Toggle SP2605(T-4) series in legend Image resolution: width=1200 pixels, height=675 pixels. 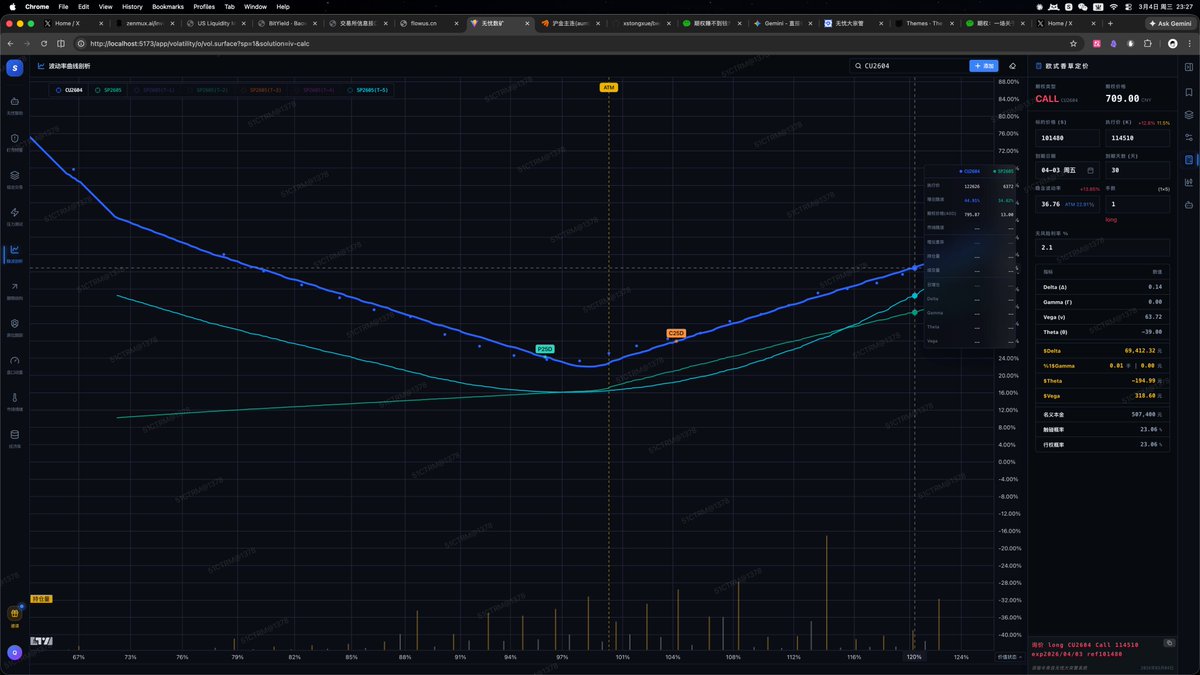pyautogui.click(x=314, y=90)
